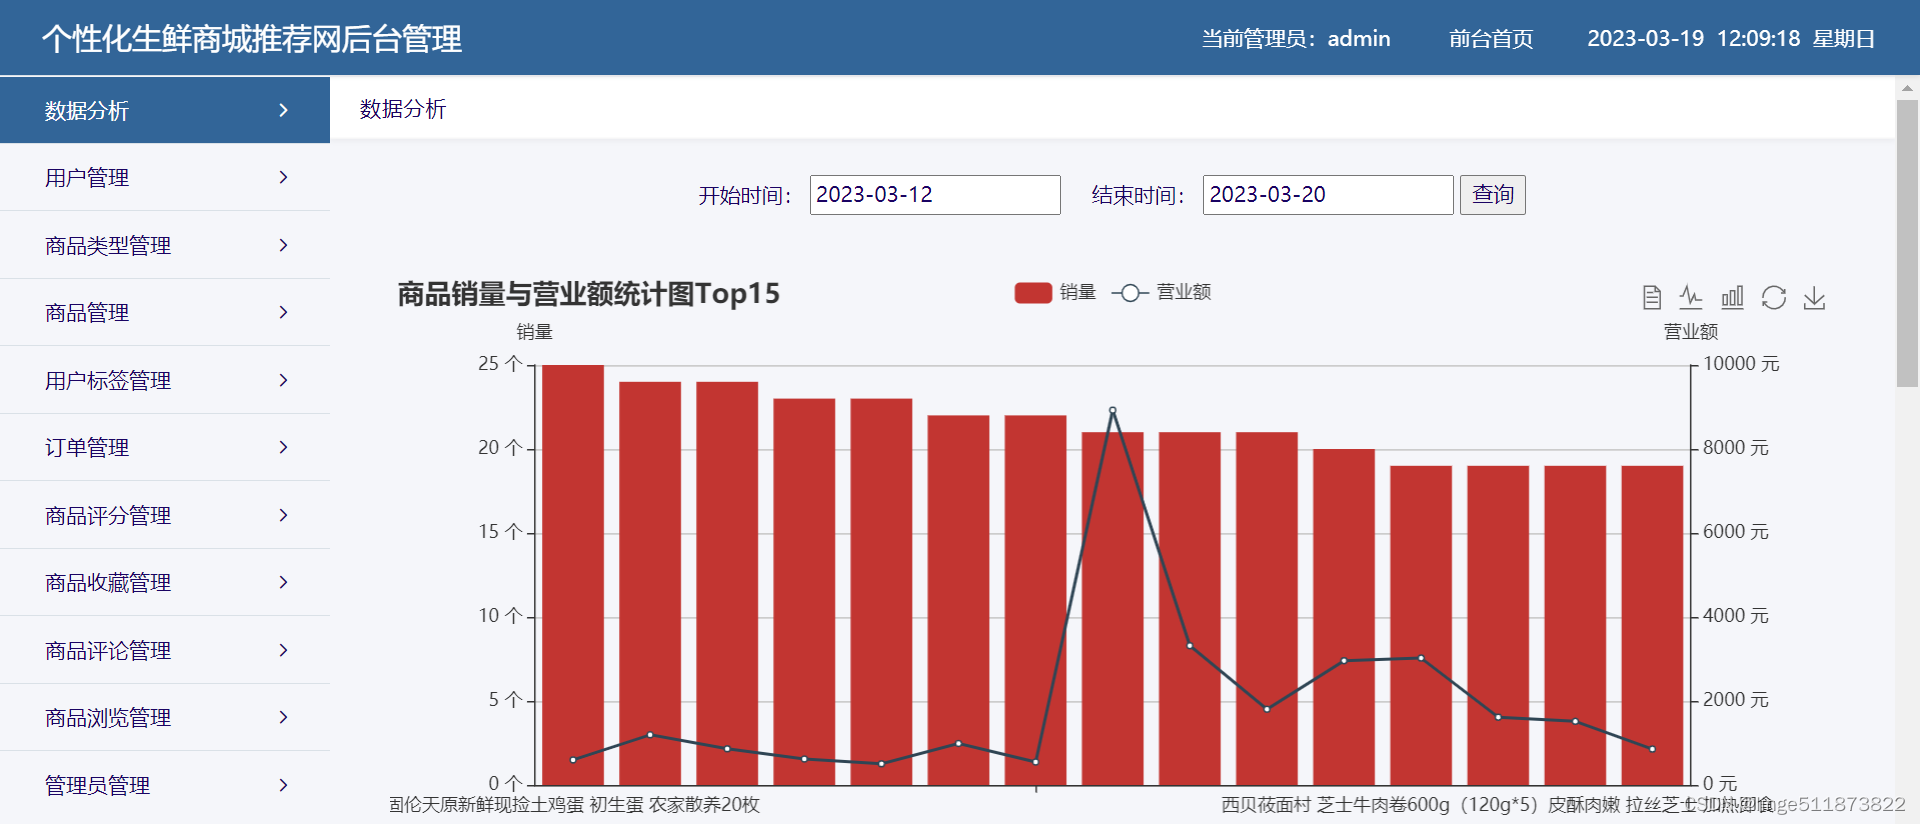The image size is (1920, 824).
Task: Click chart title 商品销量与营业额统计图Top15
Action: 588,293
